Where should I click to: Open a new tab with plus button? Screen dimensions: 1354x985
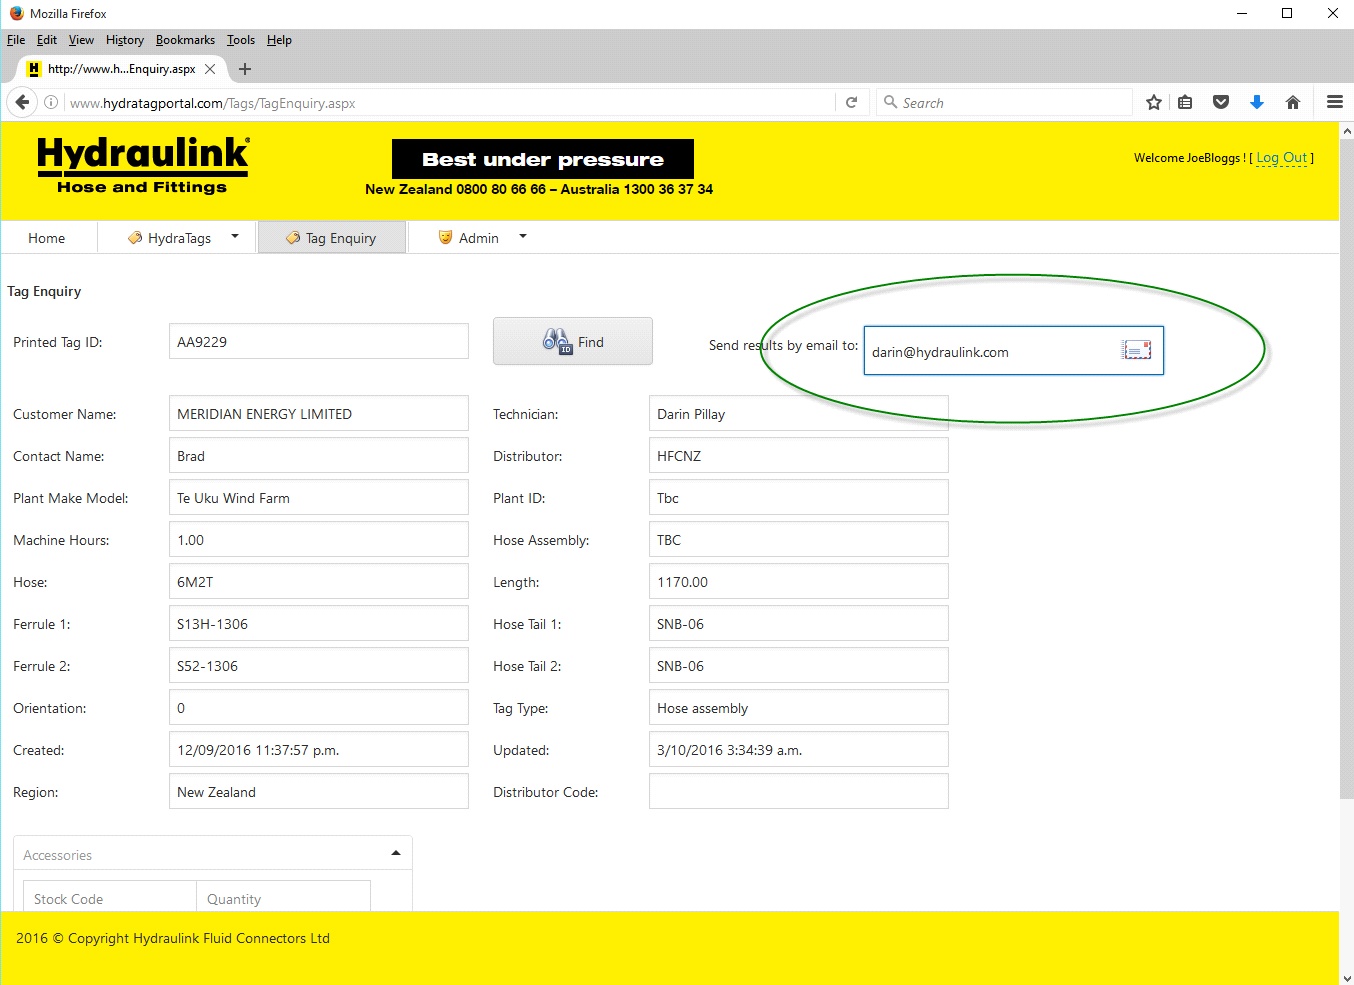[245, 69]
